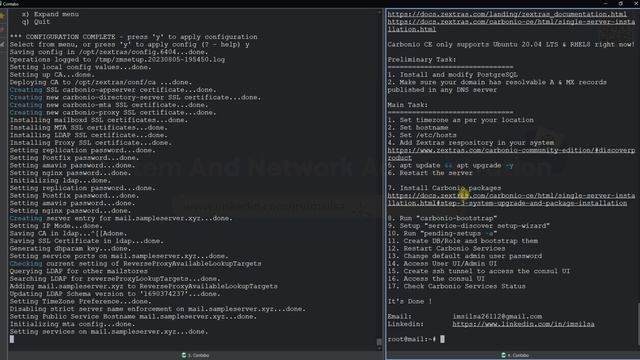Click '1. Install and modify PostgreSQL' line

(452, 75)
